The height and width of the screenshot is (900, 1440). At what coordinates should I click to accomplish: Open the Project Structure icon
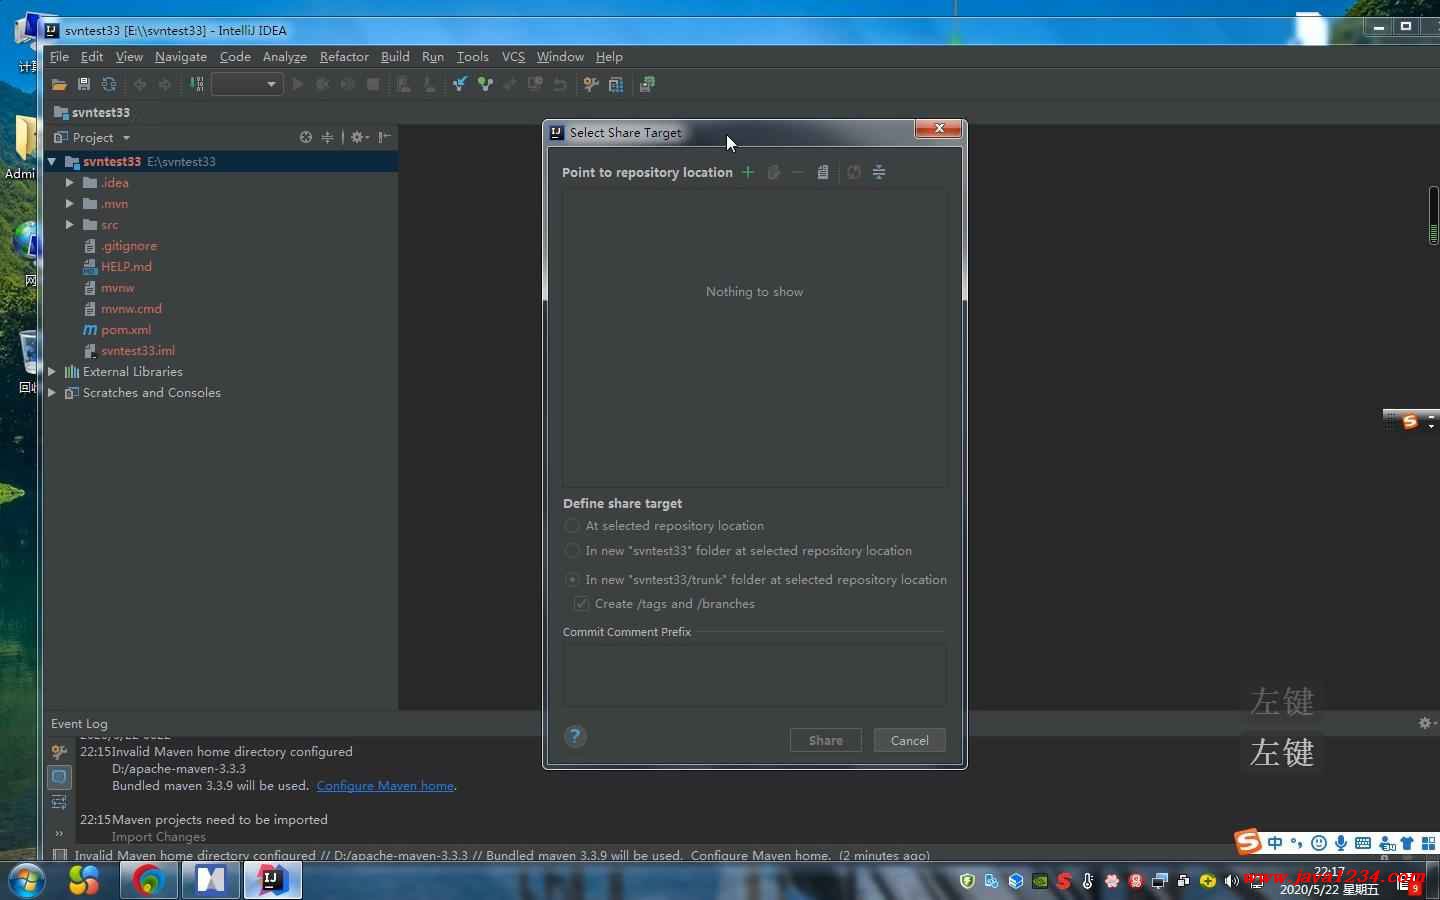click(x=616, y=85)
